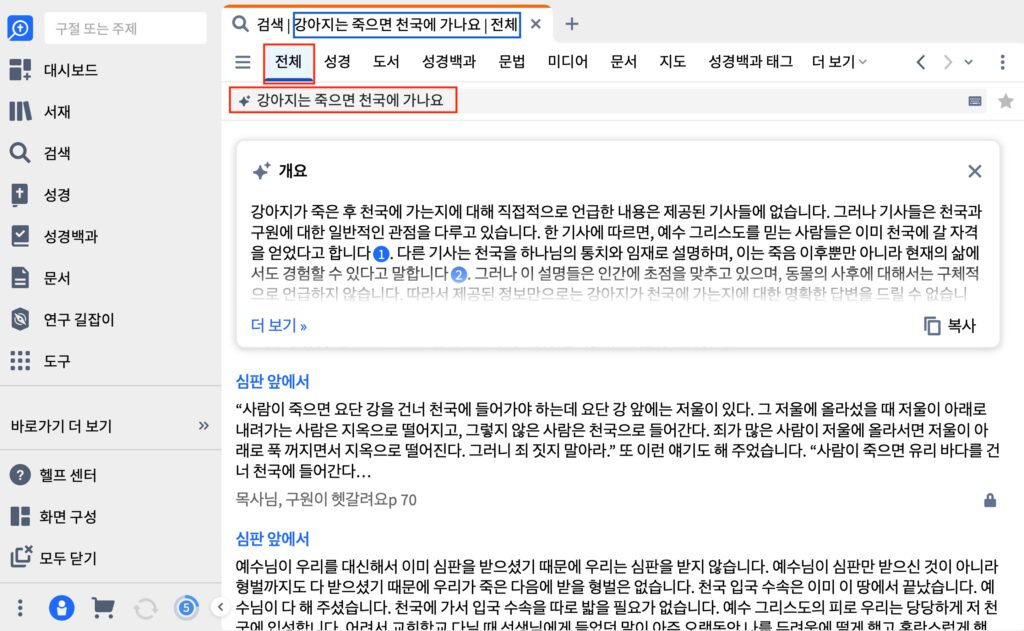
Task: Open the 서재 library icon
Action: click(20, 111)
